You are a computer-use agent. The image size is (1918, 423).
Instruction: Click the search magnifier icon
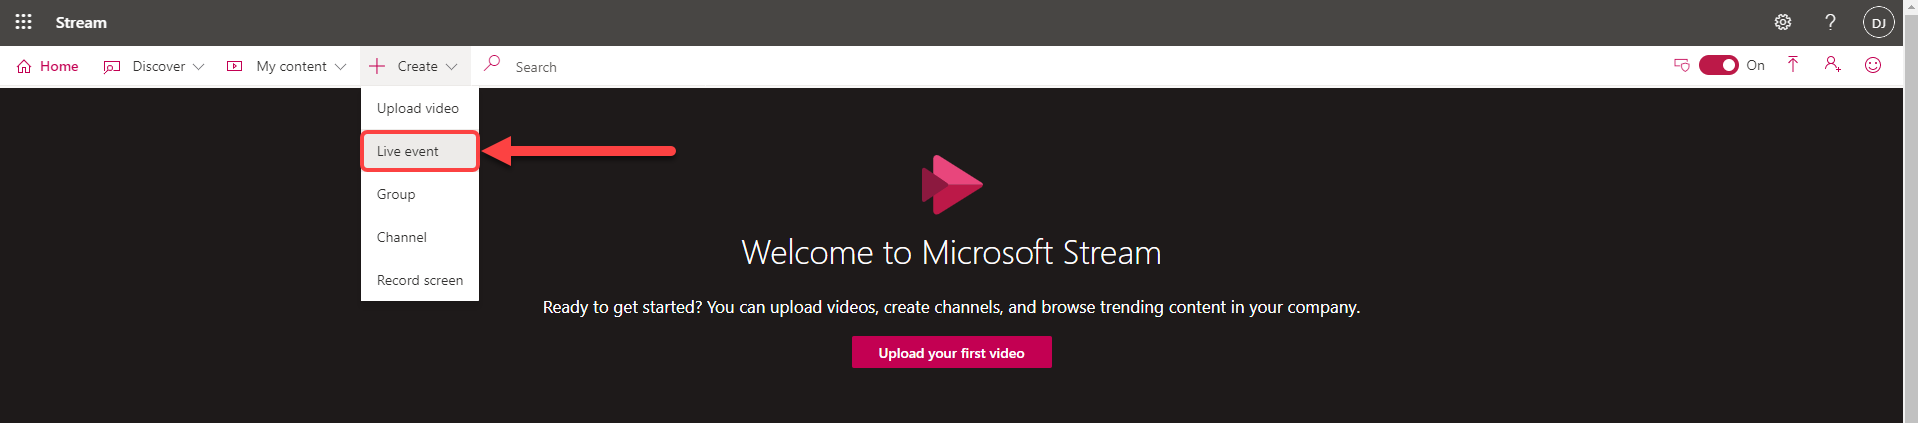coord(492,63)
